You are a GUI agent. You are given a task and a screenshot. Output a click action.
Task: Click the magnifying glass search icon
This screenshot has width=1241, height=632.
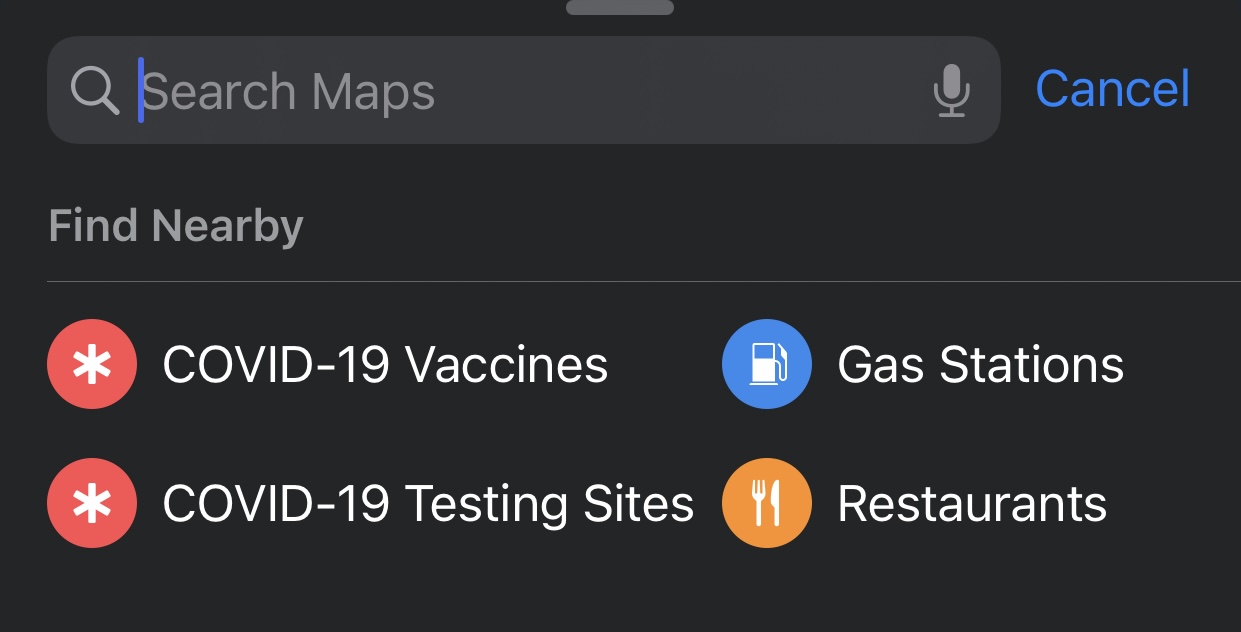95,91
